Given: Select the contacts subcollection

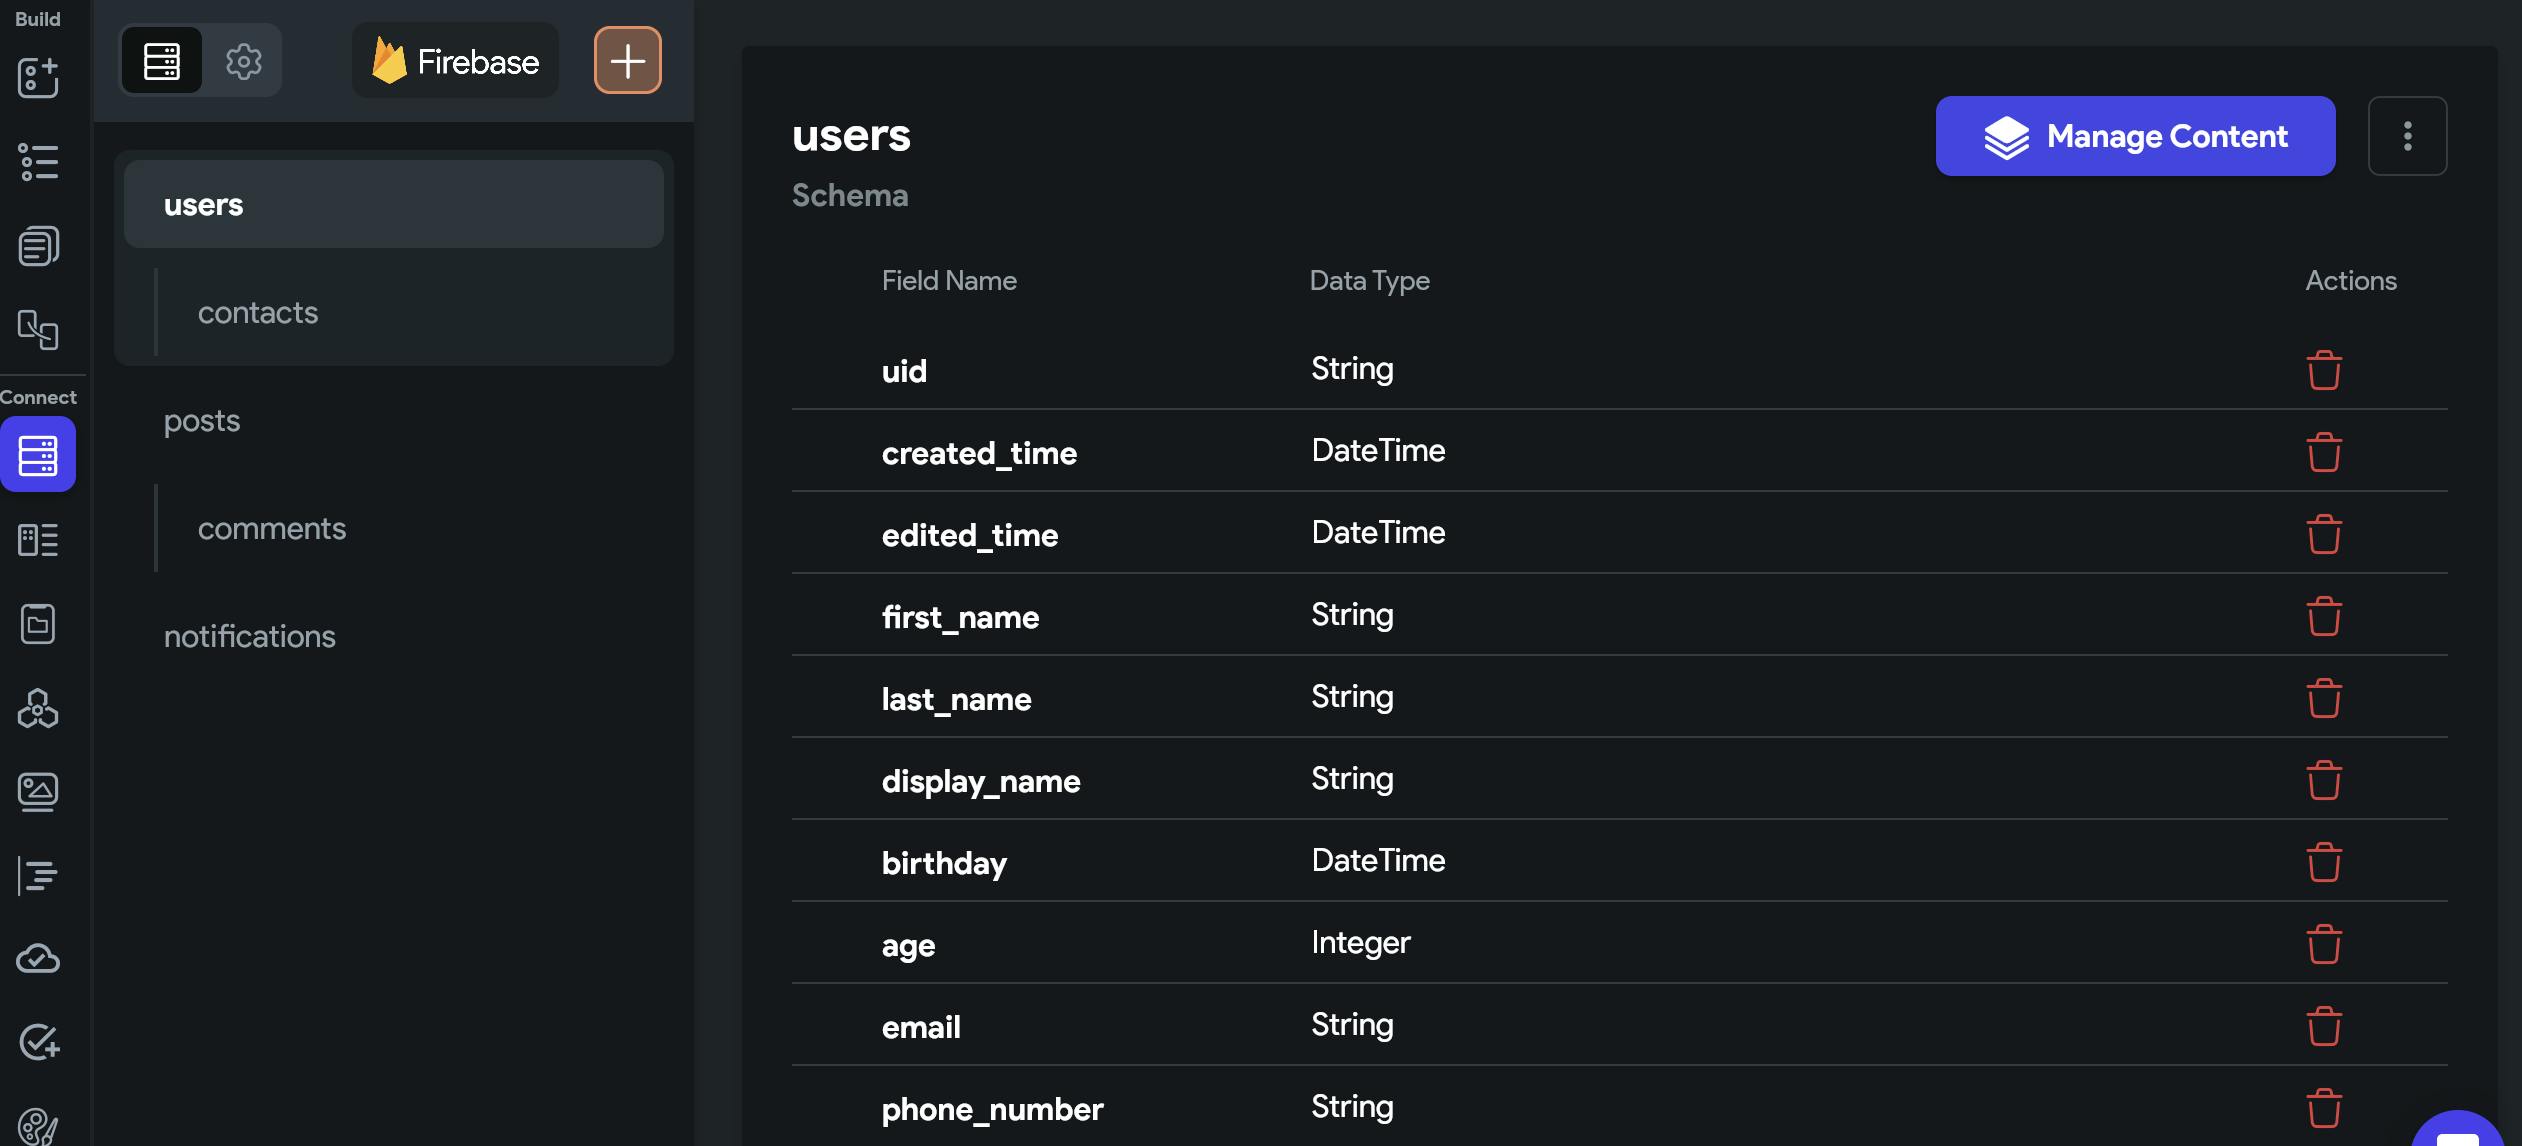Looking at the screenshot, I should [x=258, y=313].
